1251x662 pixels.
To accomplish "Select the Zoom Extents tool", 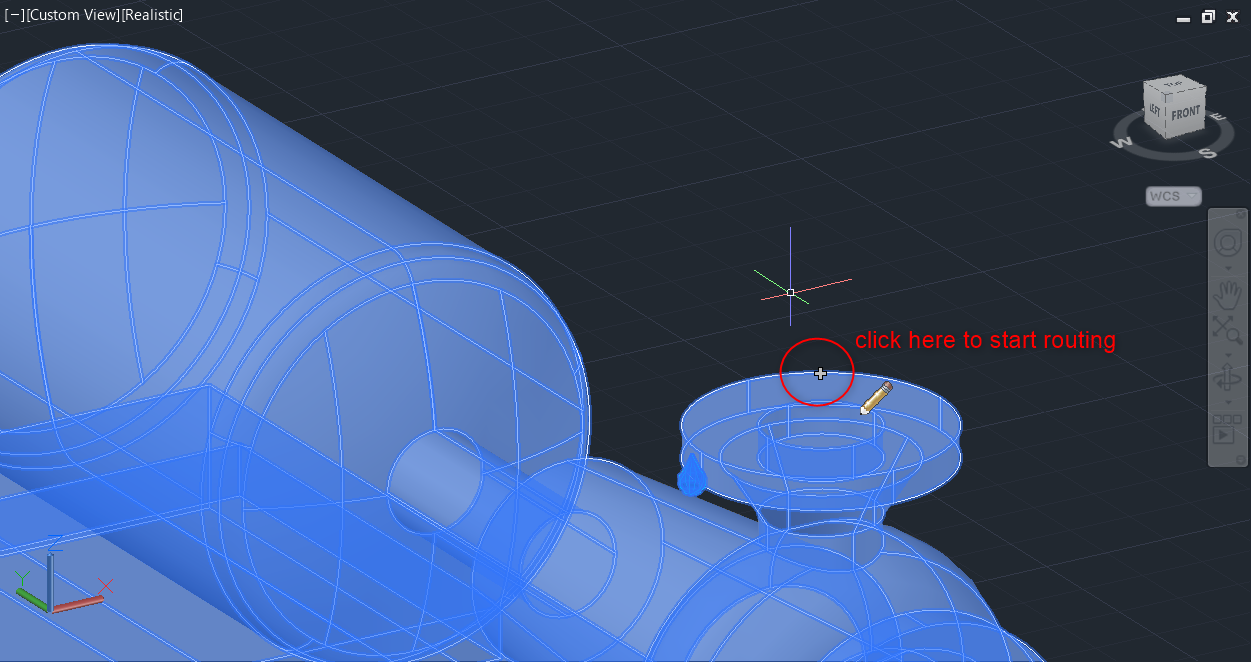I will click(x=1227, y=328).
